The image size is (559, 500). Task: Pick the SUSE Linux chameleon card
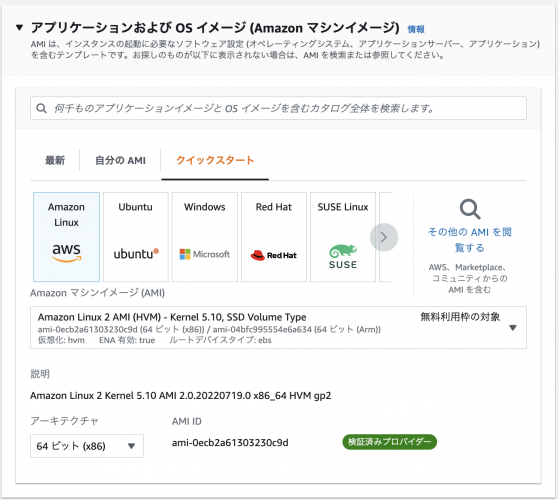343,237
